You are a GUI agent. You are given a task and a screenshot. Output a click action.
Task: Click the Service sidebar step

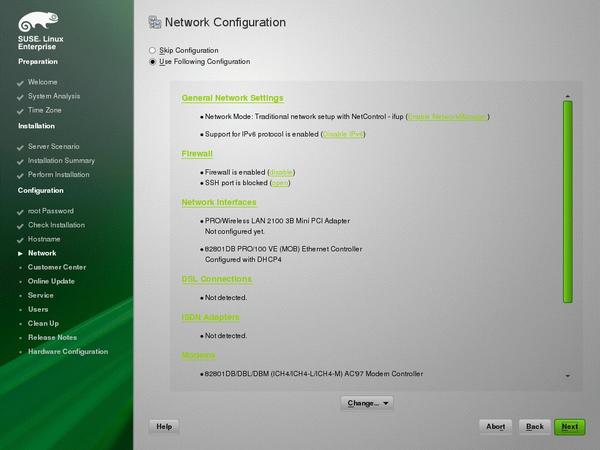point(41,295)
